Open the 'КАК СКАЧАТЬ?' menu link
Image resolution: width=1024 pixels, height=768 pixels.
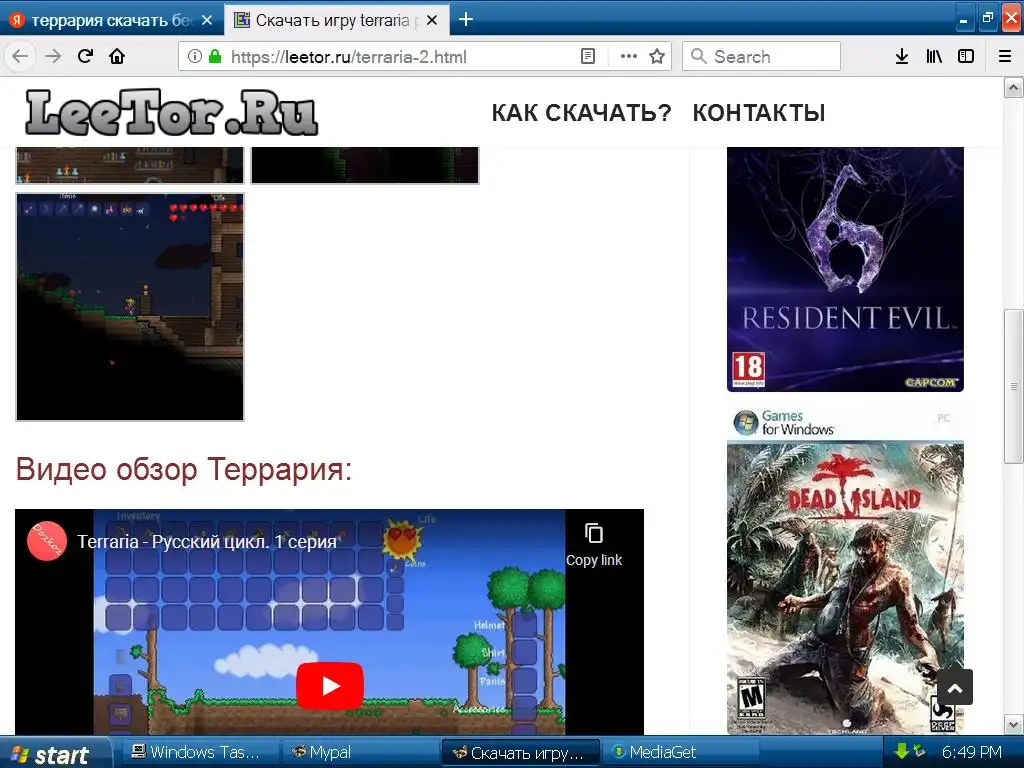[581, 113]
